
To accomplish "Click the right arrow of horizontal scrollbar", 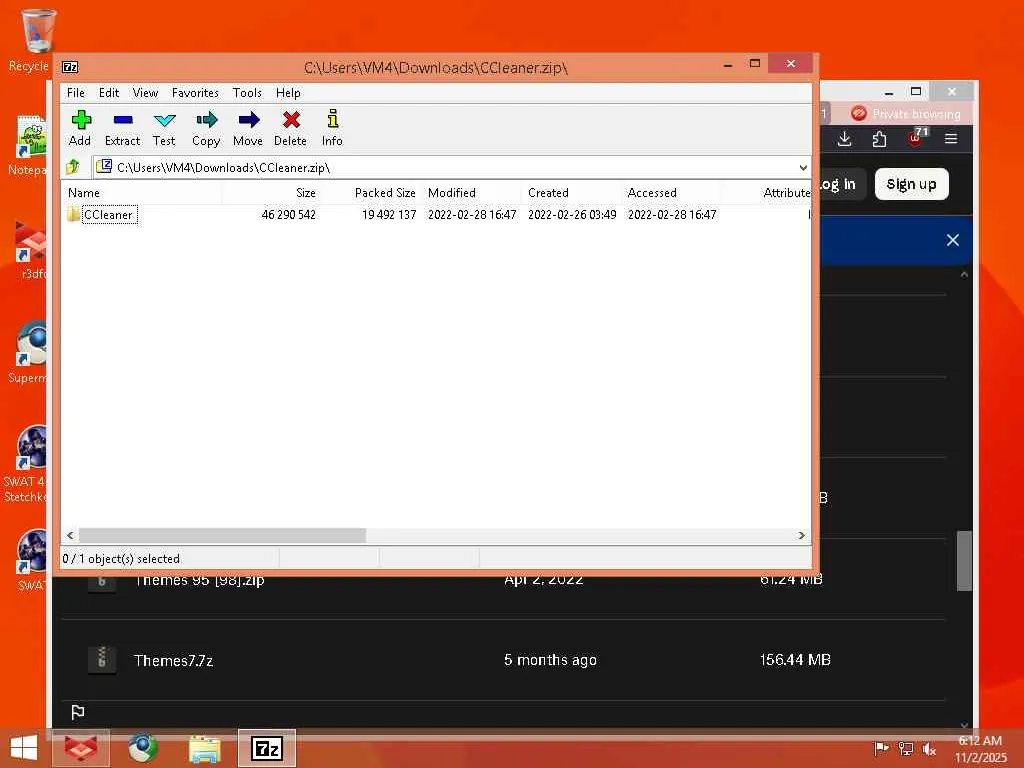I will 801,536.
